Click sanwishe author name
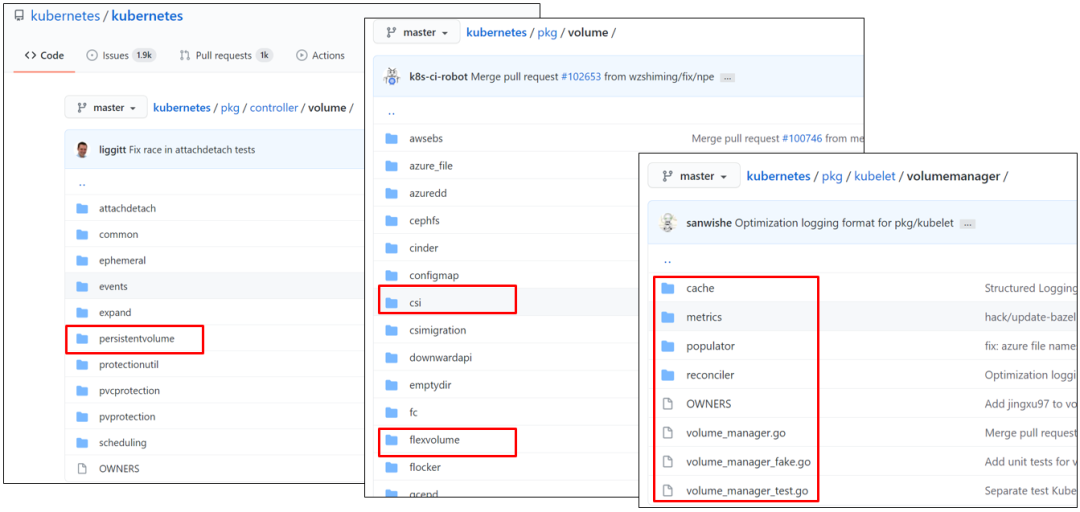Screen dimensions: 1080x512 (708, 223)
